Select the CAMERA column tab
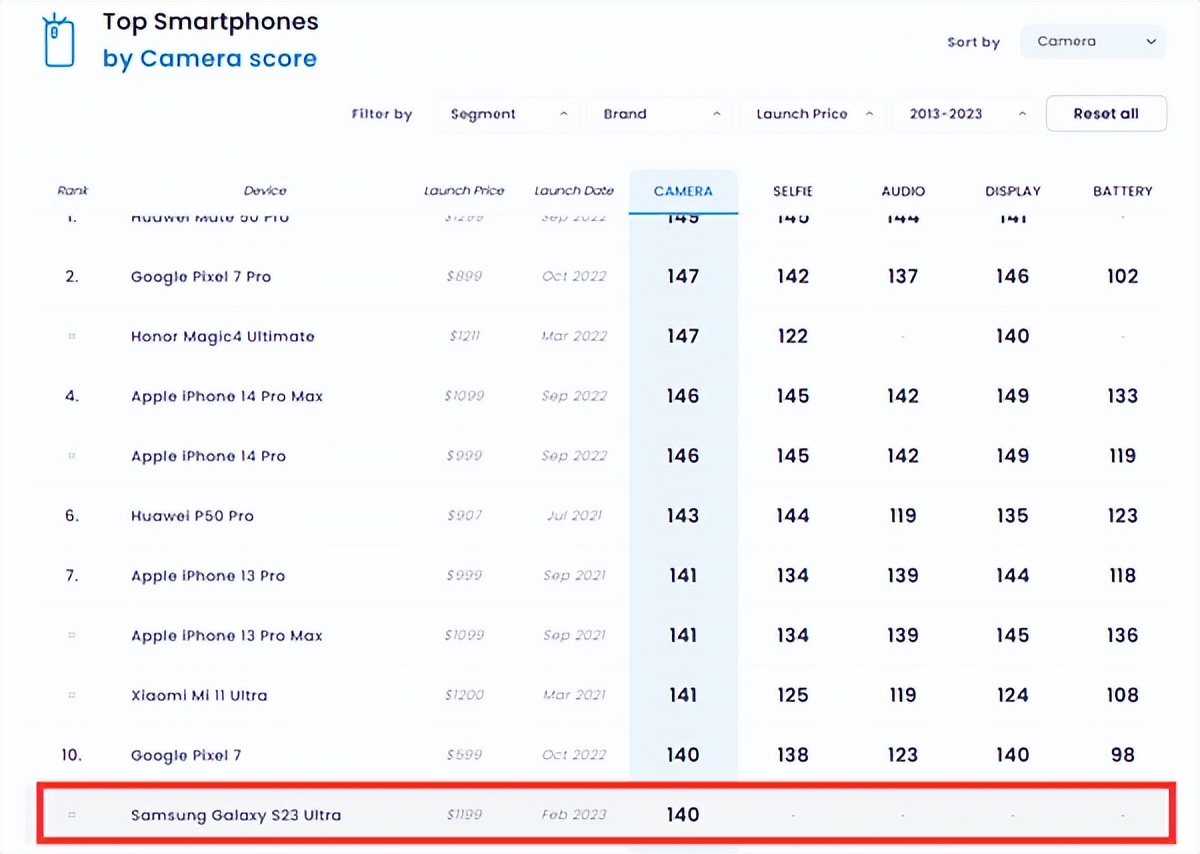1200x854 pixels. (x=683, y=191)
